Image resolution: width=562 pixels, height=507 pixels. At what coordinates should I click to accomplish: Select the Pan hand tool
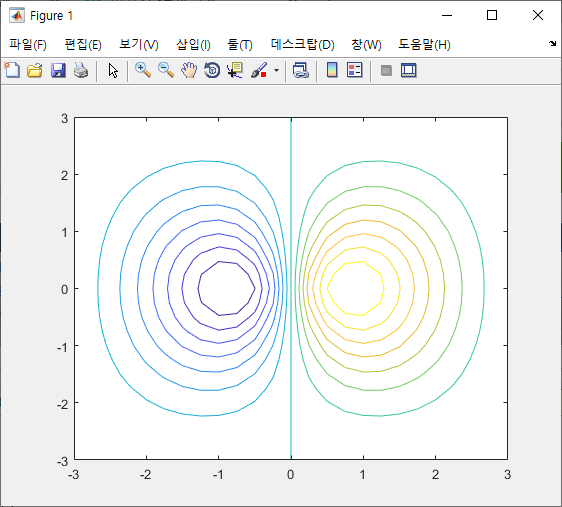coord(189,70)
